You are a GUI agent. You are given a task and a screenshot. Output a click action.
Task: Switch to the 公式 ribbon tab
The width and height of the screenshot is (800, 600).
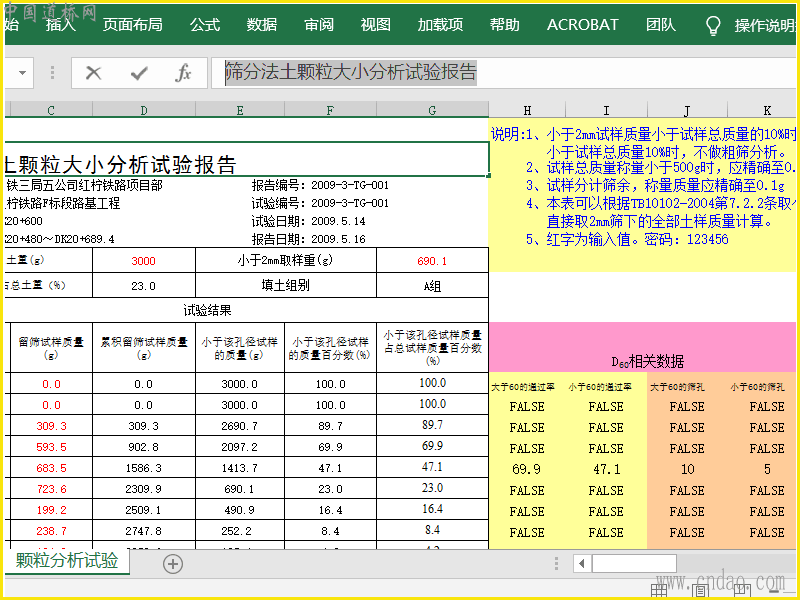(x=205, y=25)
